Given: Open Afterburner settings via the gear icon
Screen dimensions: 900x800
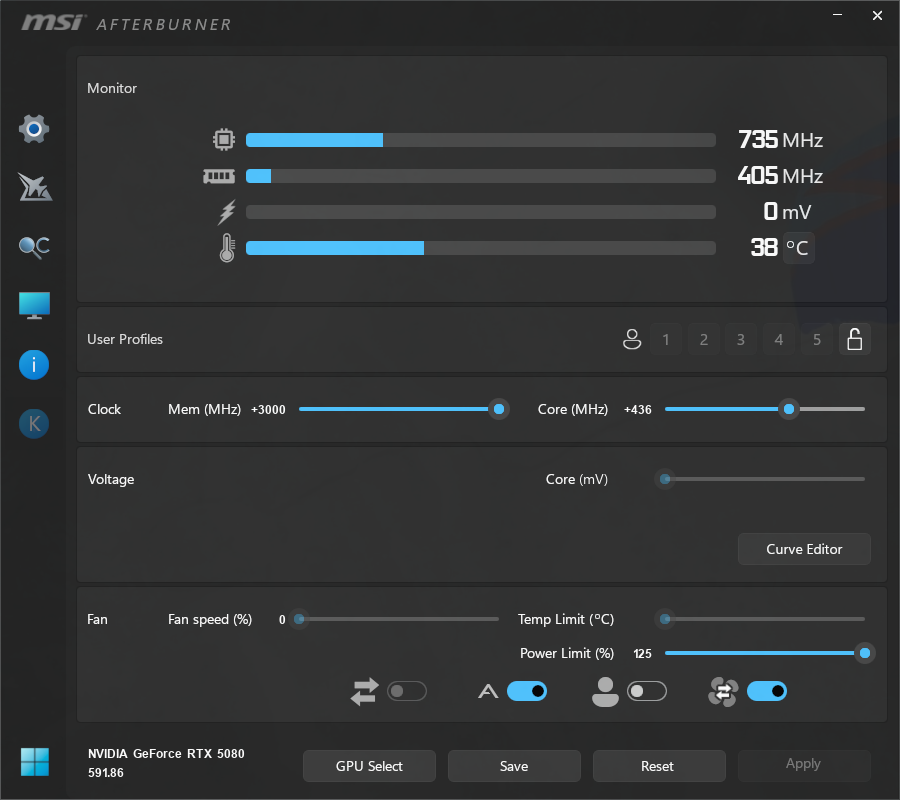Looking at the screenshot, I should point(34,129).
